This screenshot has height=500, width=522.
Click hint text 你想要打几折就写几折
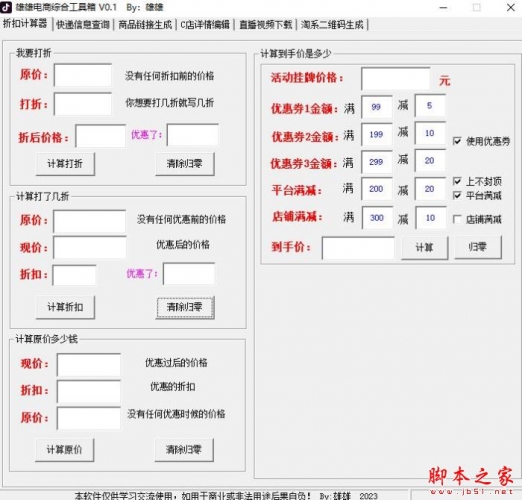point(169,103)
